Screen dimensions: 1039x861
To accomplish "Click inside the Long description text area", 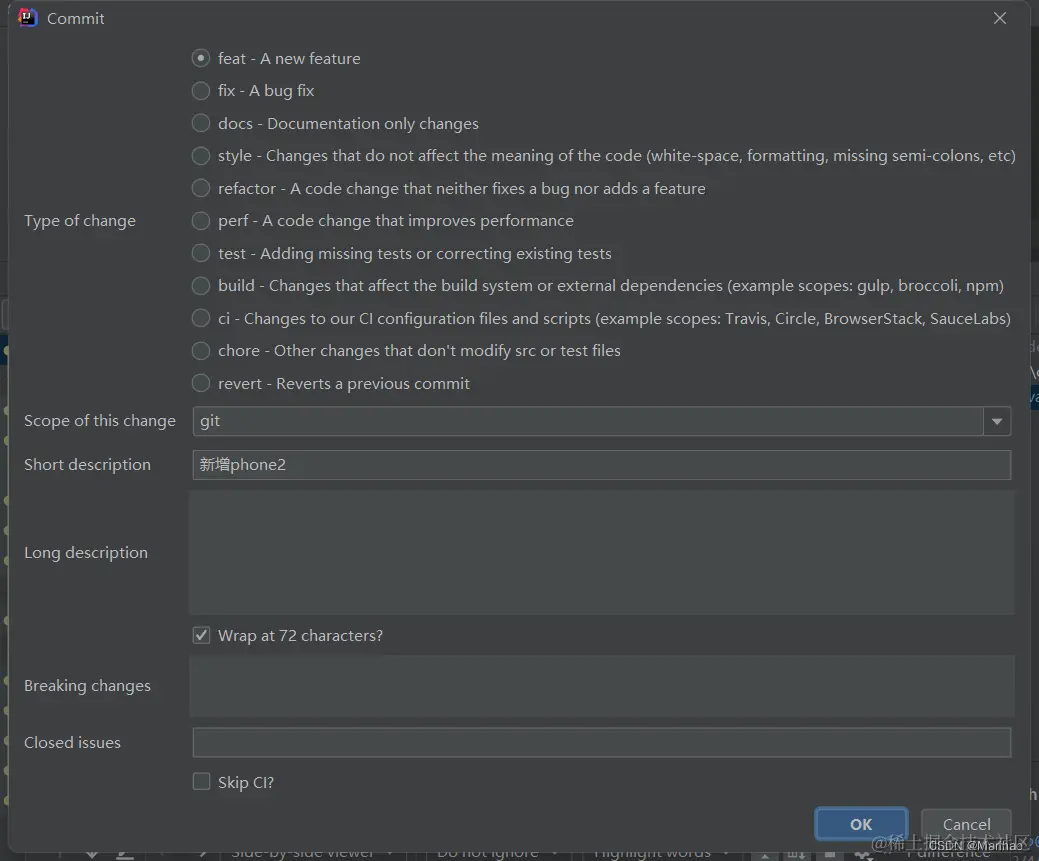I will pos(602,553).
